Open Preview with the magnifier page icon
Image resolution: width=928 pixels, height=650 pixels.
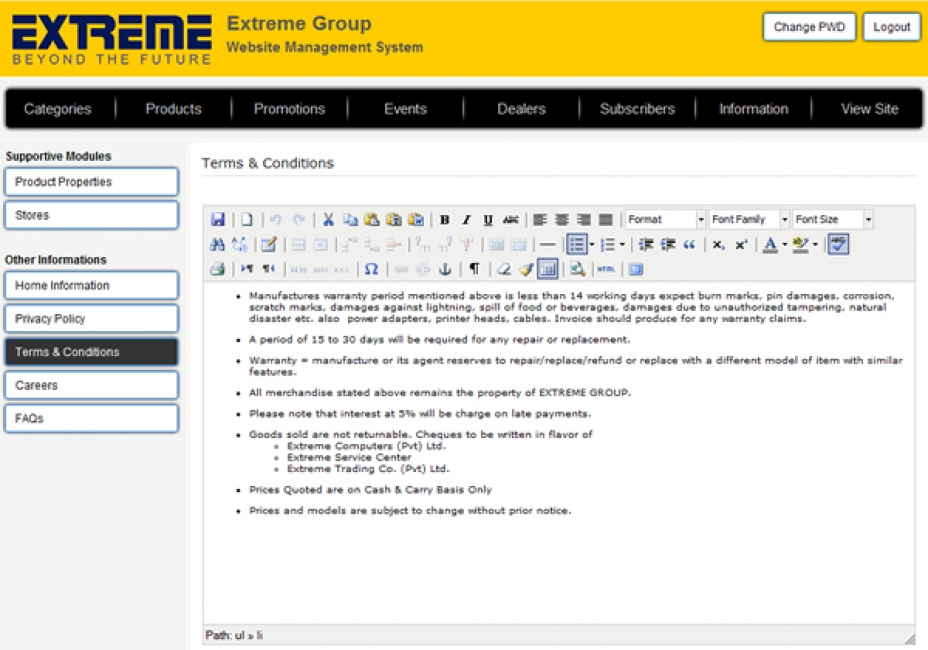578,269
